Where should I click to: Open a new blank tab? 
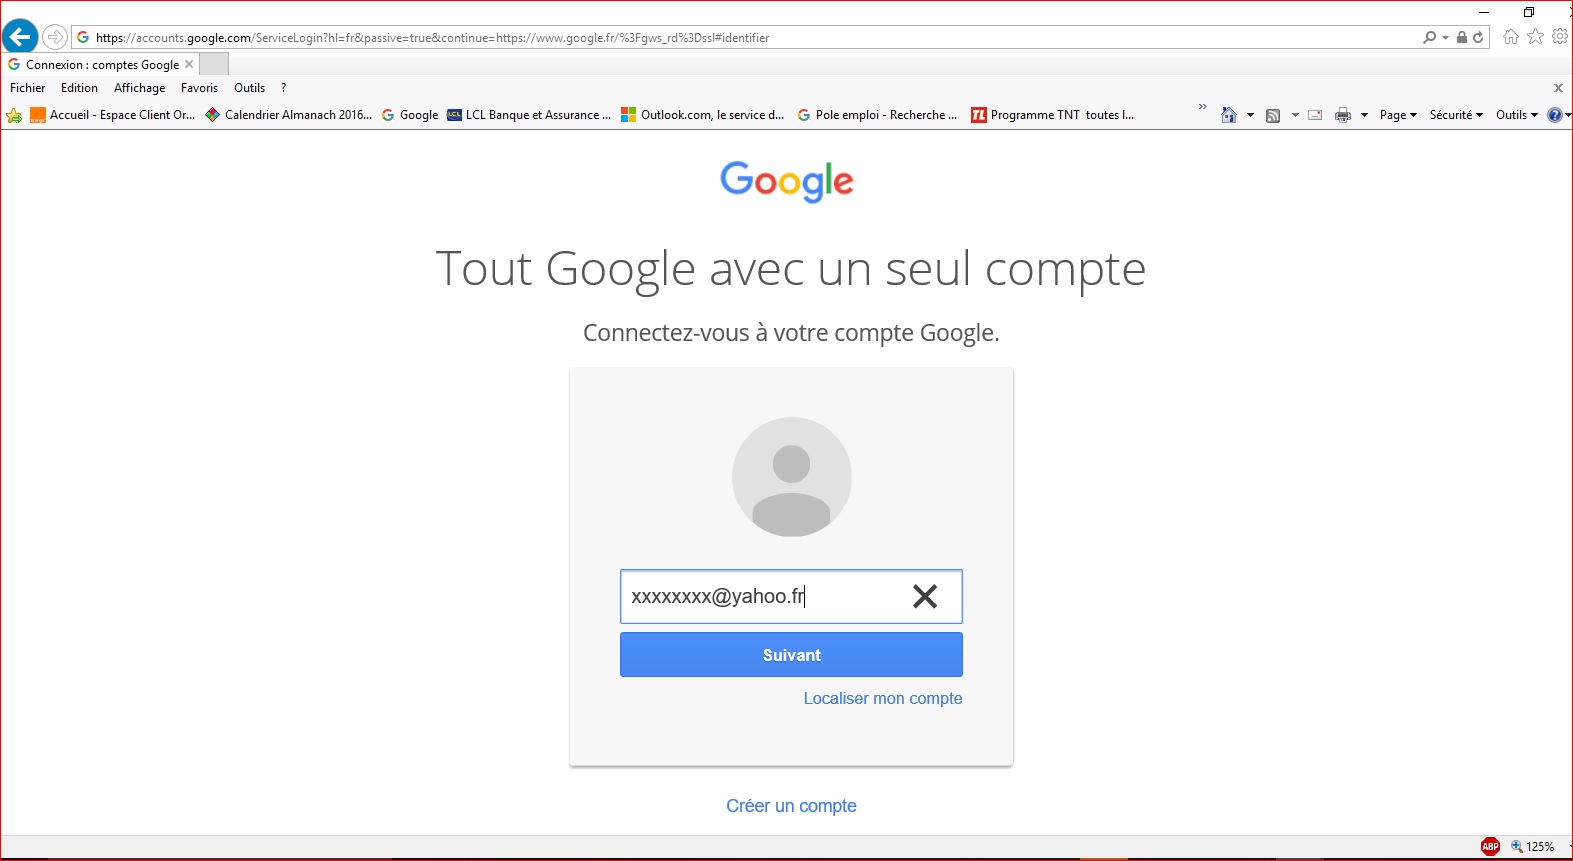pyautogui.click(x=214, y=64)
